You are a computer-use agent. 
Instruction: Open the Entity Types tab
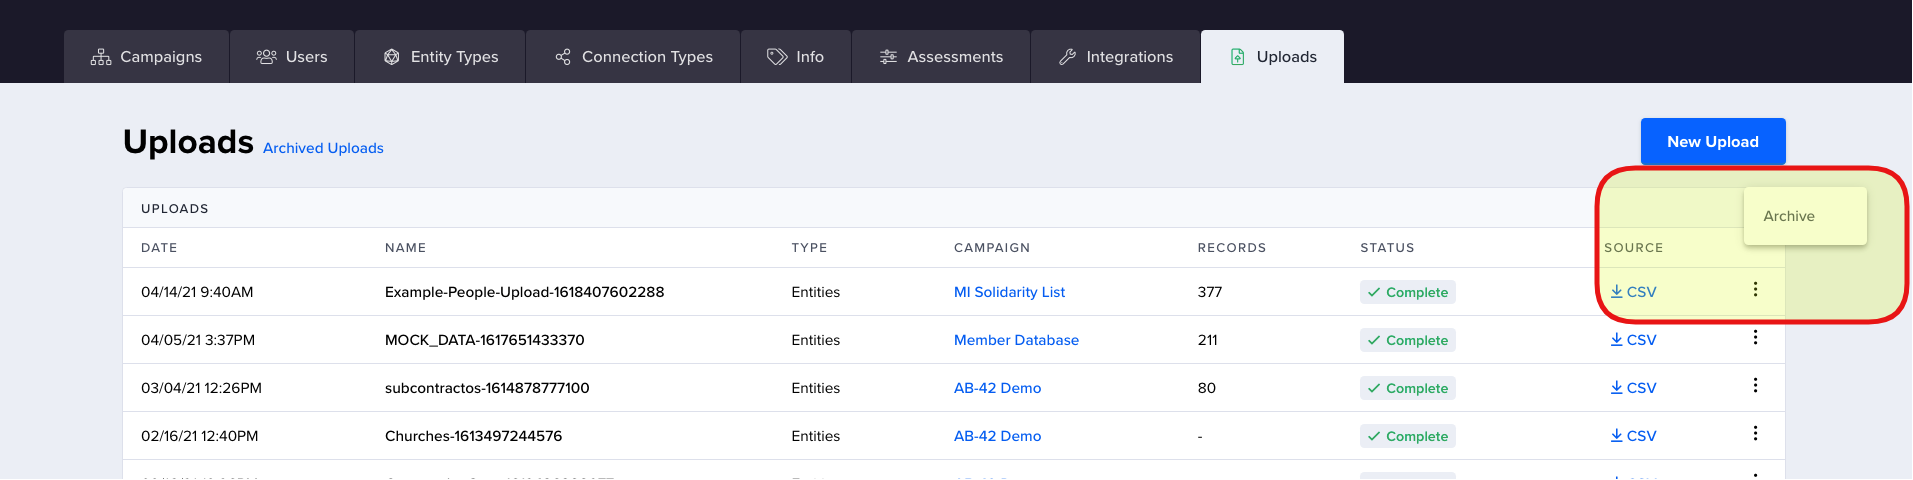point(440,57)
